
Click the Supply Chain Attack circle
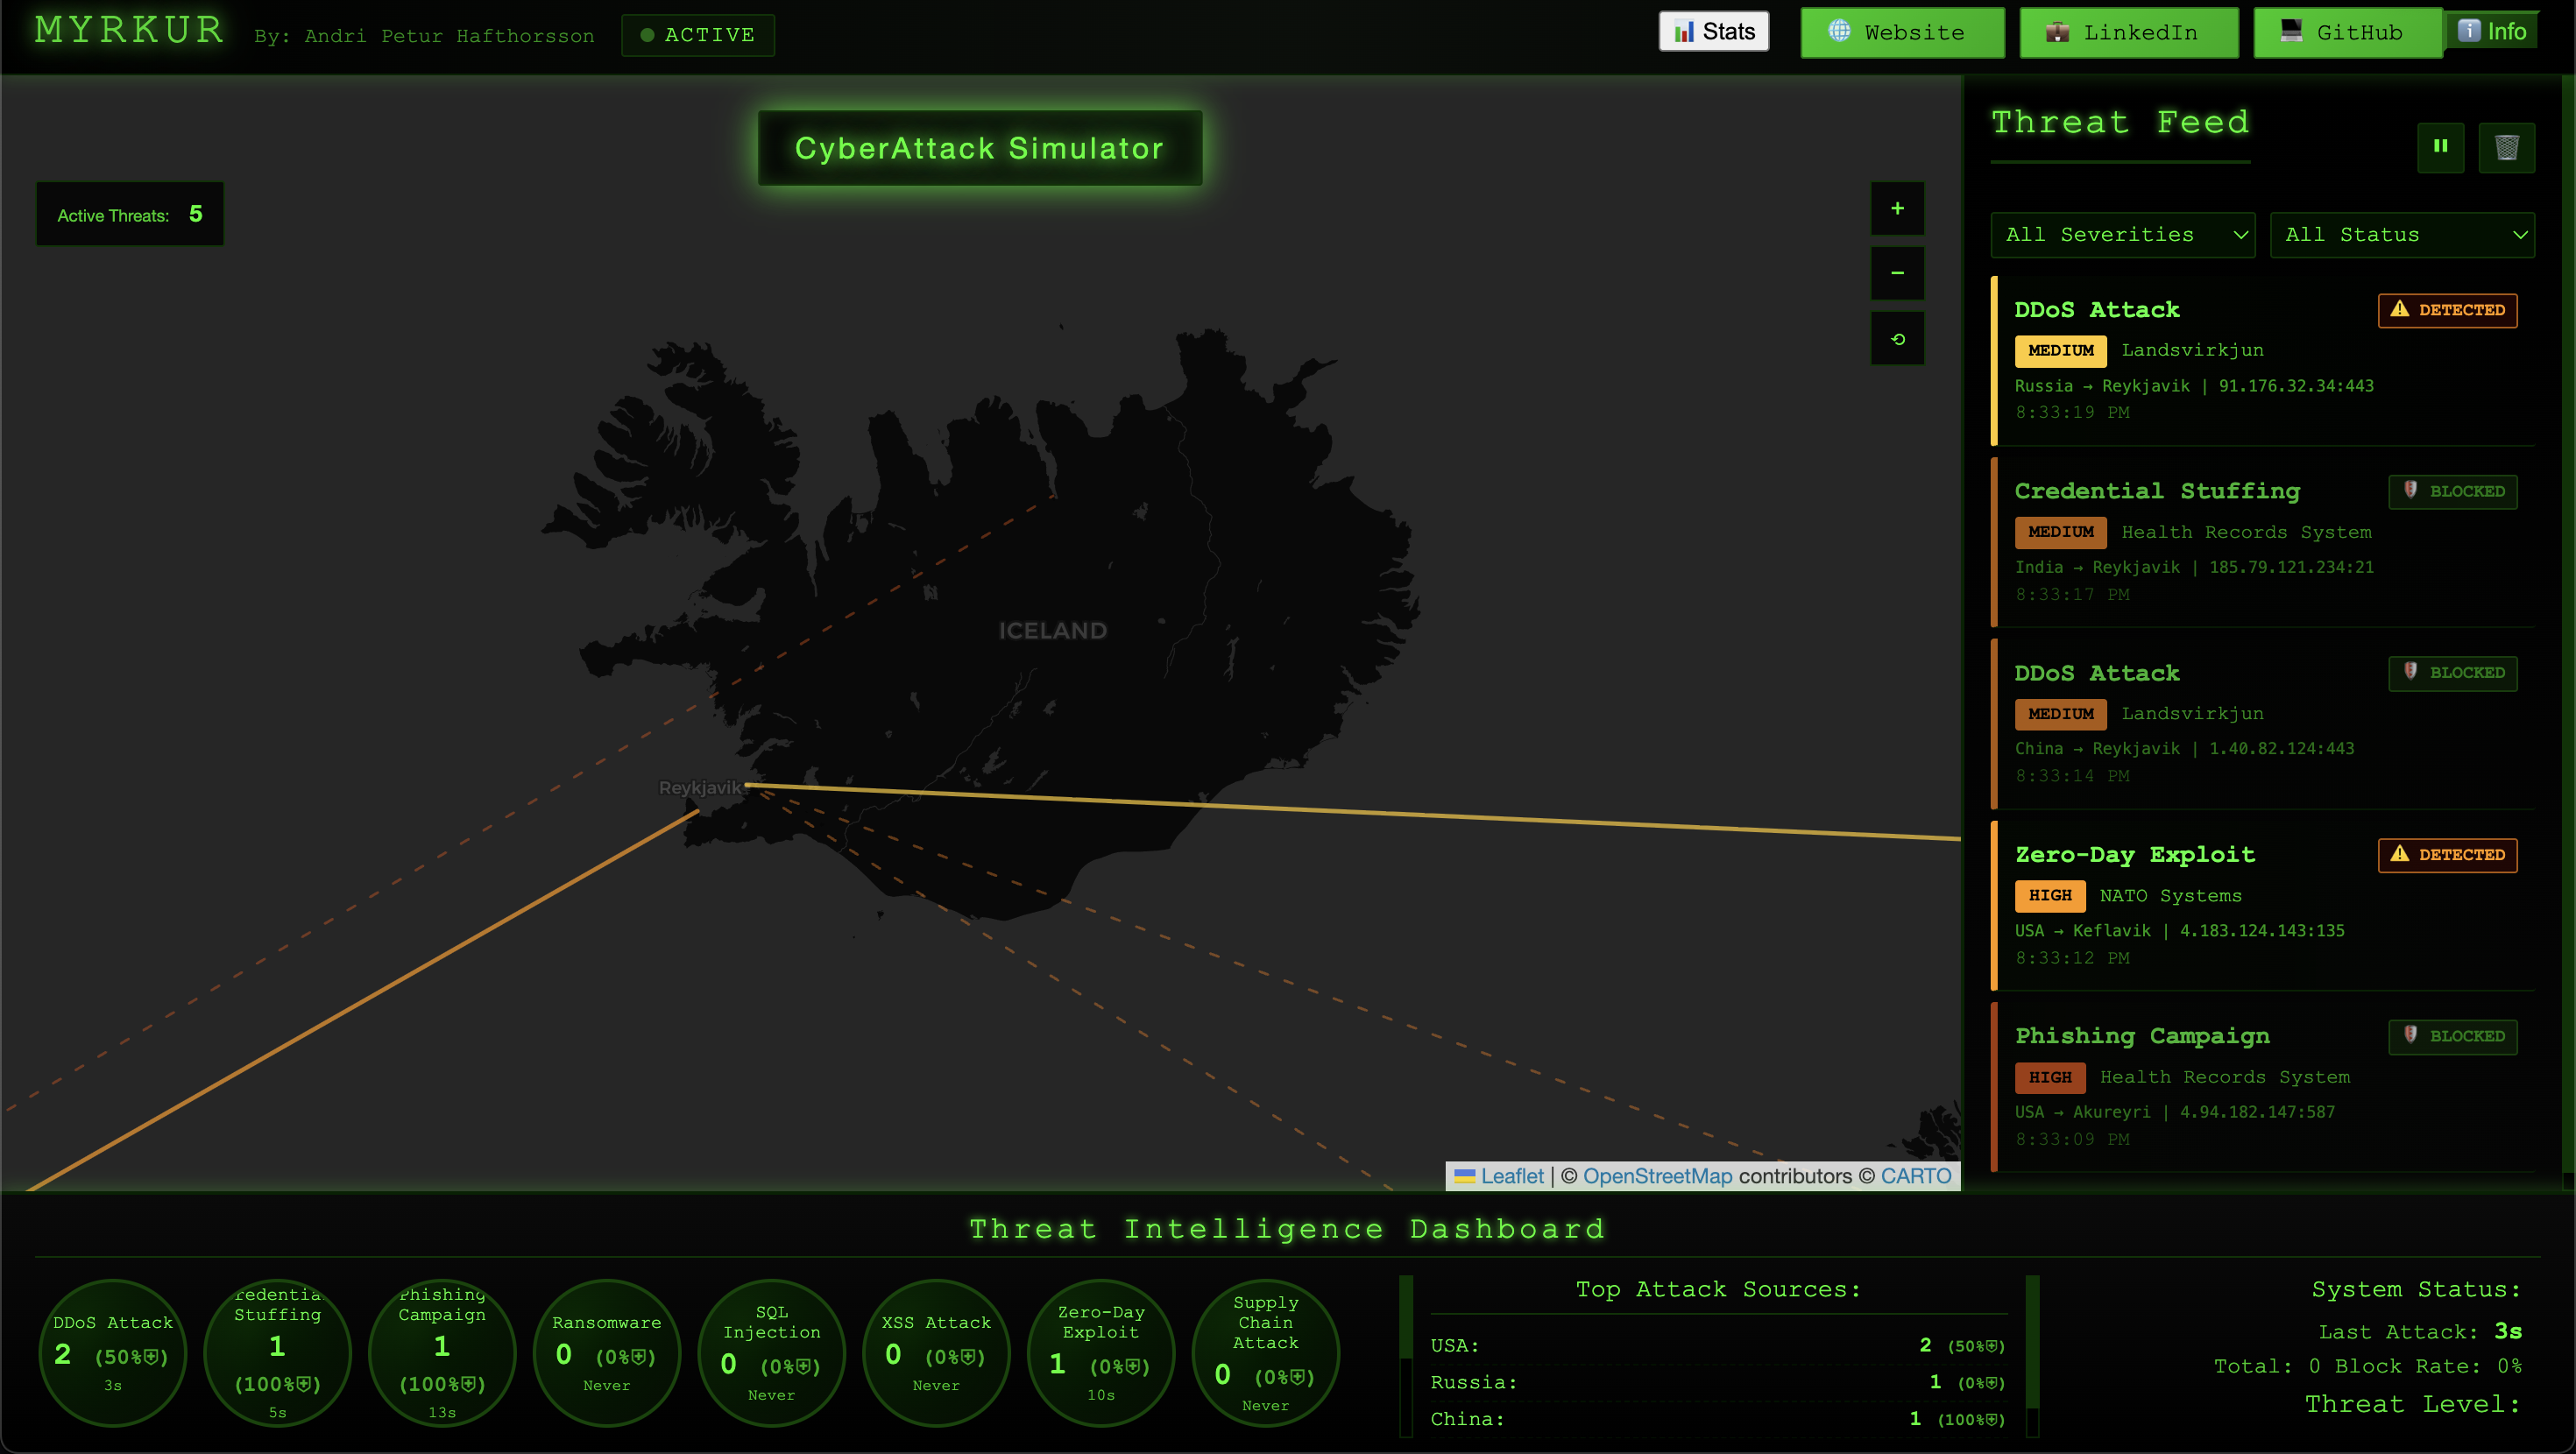(x=1265, y=1353)
